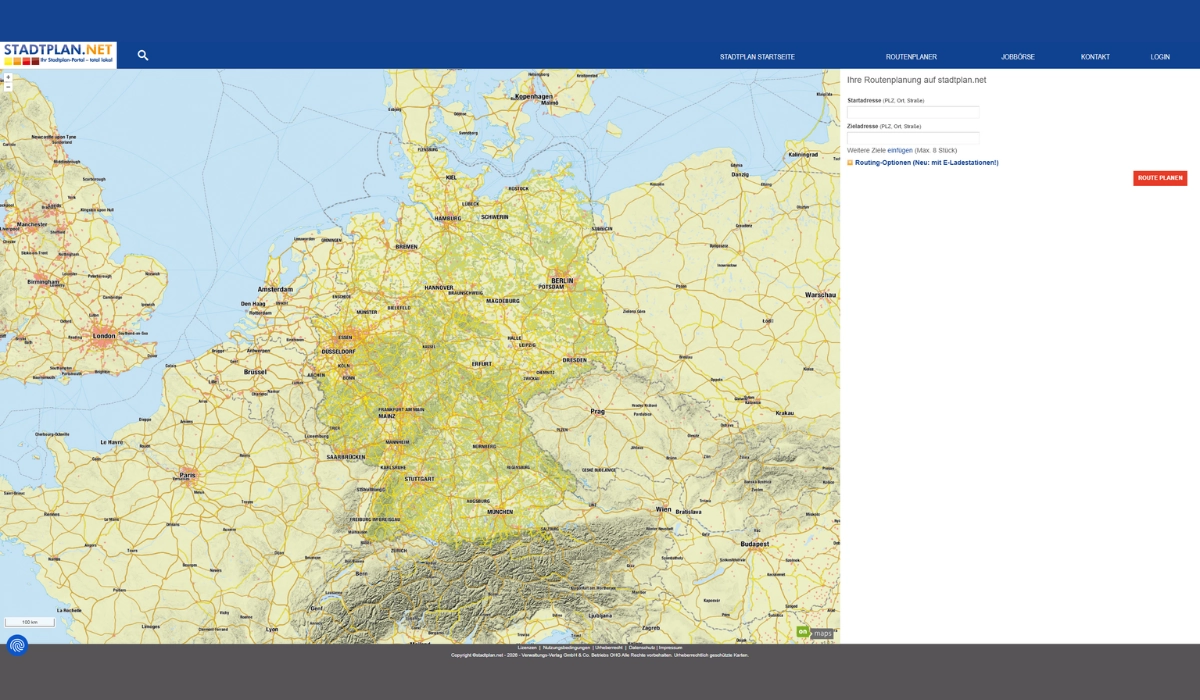Click the round blue badge in the bottom-left corner
The width and height of the screenshot is (1200, 700).
[16, 644]
